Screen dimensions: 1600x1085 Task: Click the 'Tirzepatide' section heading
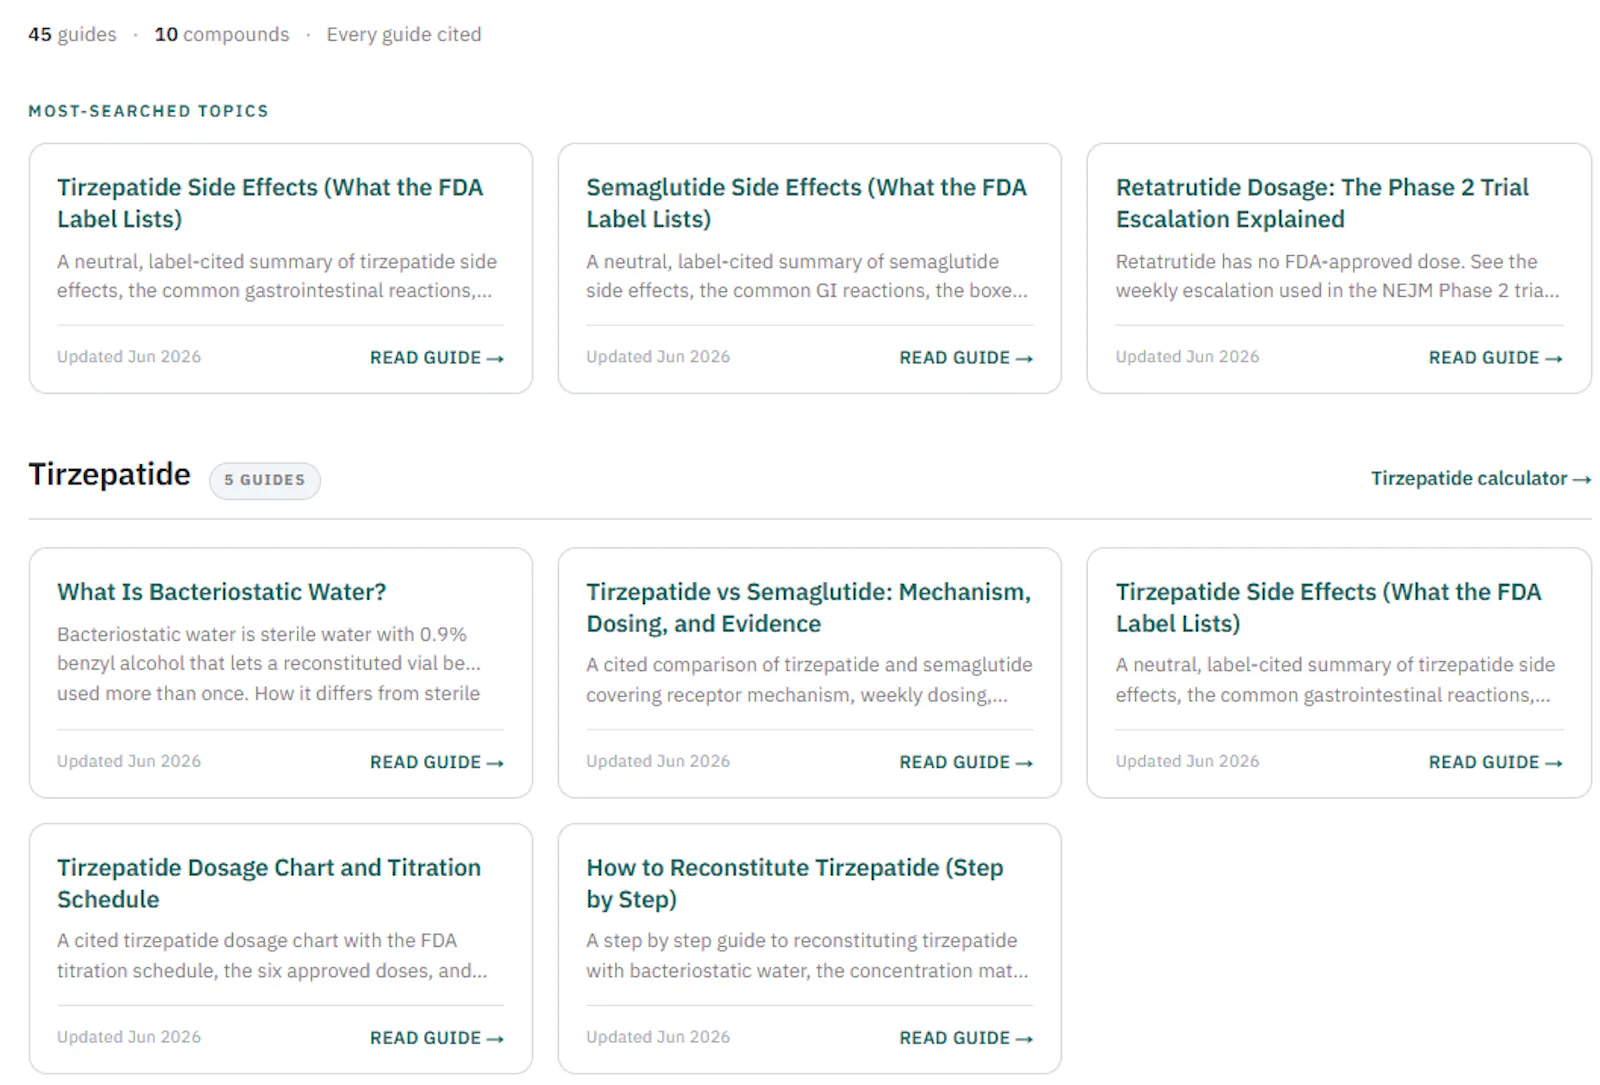click(x=109, y=474)
